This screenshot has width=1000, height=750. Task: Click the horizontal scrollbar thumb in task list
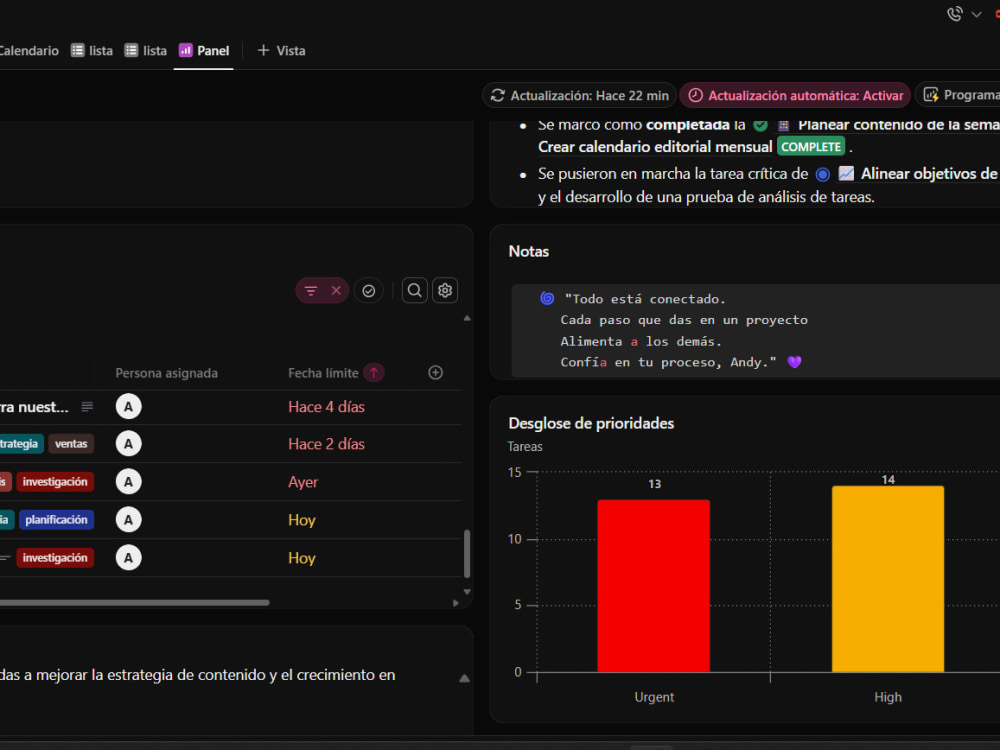click(135, 603)
